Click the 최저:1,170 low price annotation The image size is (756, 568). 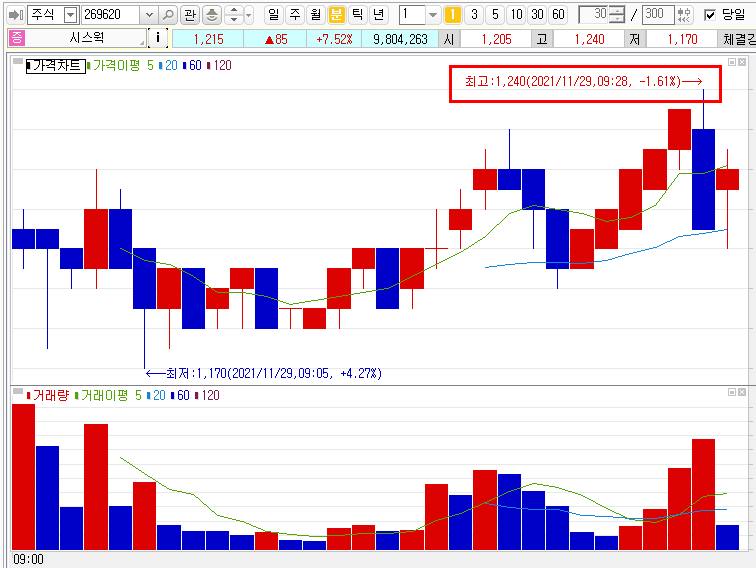[x=264, y=374]
